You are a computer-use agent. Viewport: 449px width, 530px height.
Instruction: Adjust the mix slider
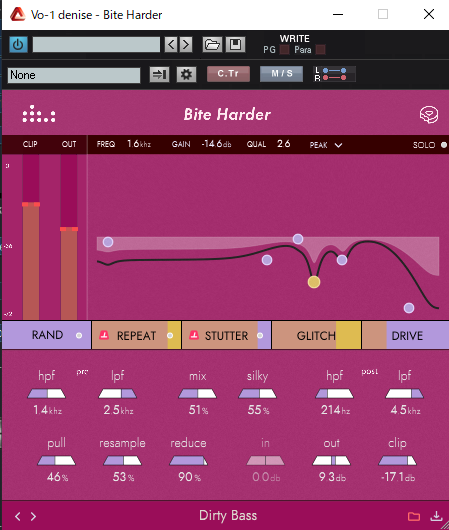(197, 393)
